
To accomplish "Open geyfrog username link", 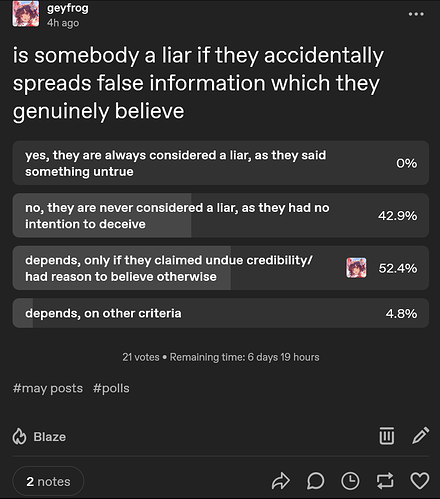I will [68, 8].
